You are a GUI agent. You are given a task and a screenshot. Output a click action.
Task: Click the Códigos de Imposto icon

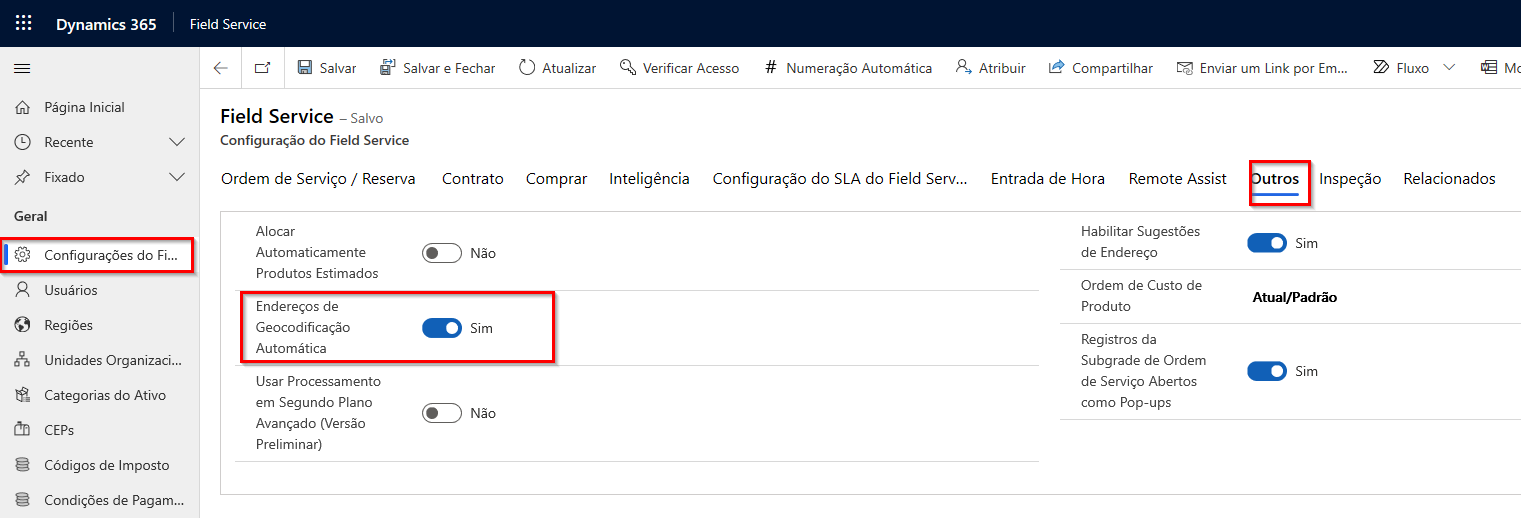click(x=23, y=465)
